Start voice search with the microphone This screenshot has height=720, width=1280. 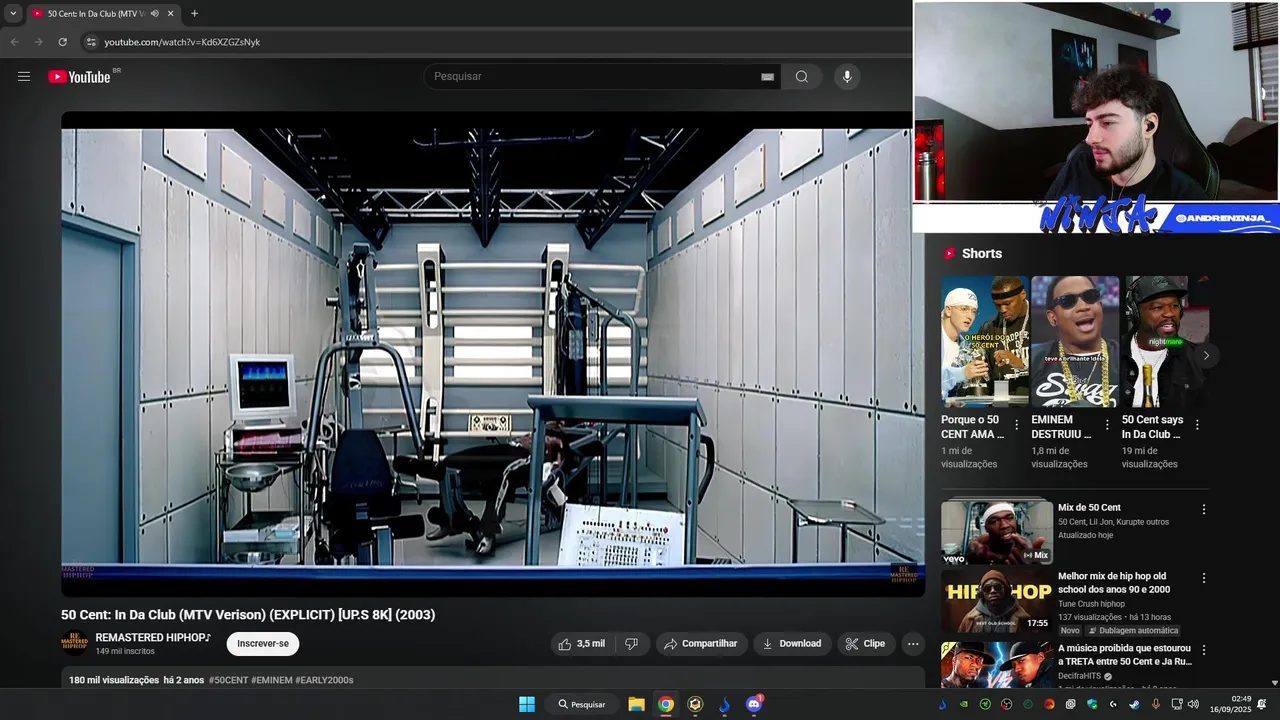pos(847,77)
